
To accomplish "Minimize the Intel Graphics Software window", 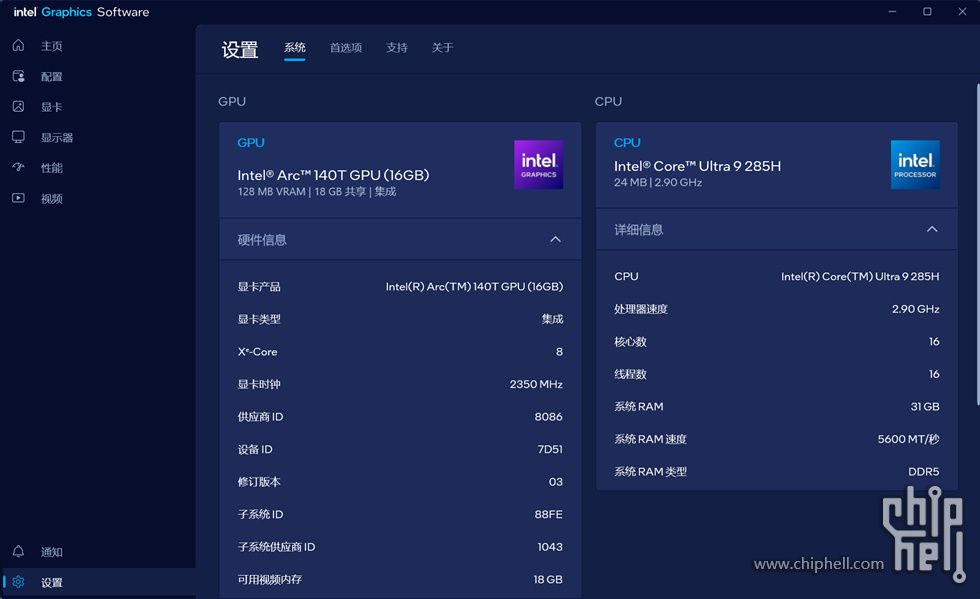I will point(892,11).
